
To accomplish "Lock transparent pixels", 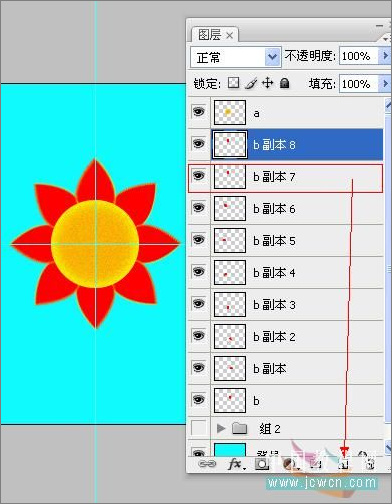I will click(233, 83).
